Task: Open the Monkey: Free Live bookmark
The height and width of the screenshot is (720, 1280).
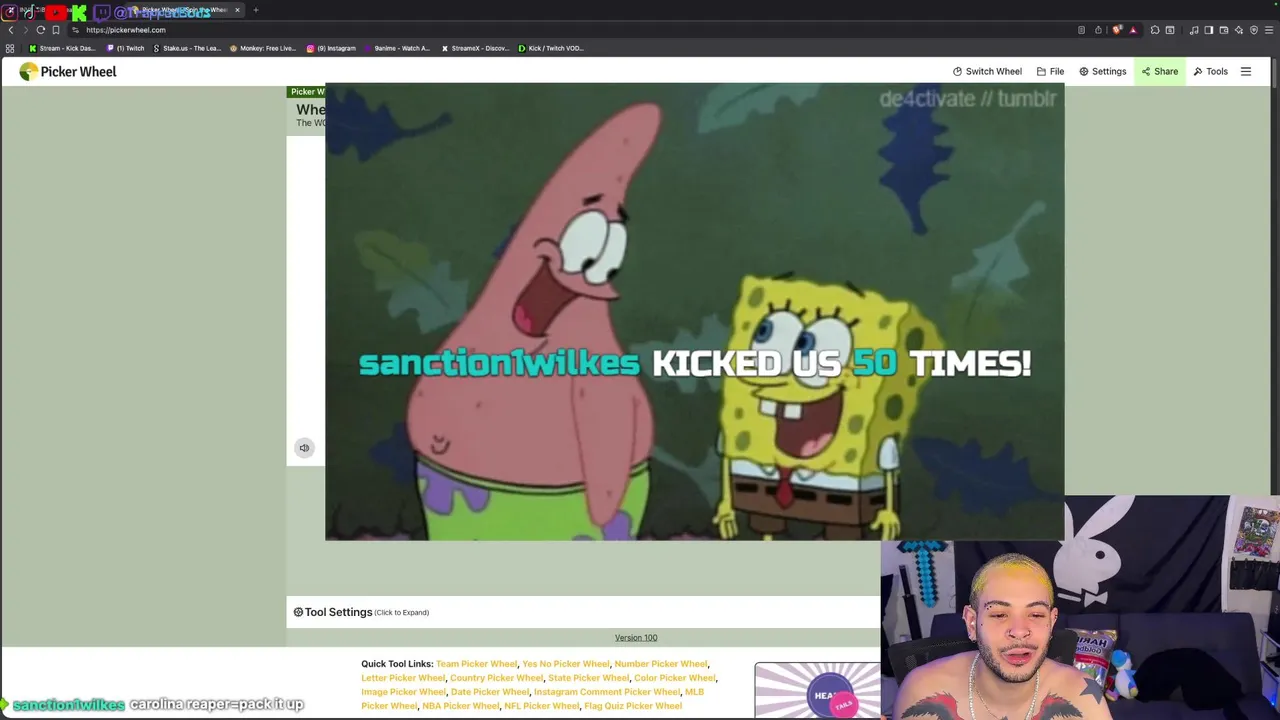Action: (263, 48)
